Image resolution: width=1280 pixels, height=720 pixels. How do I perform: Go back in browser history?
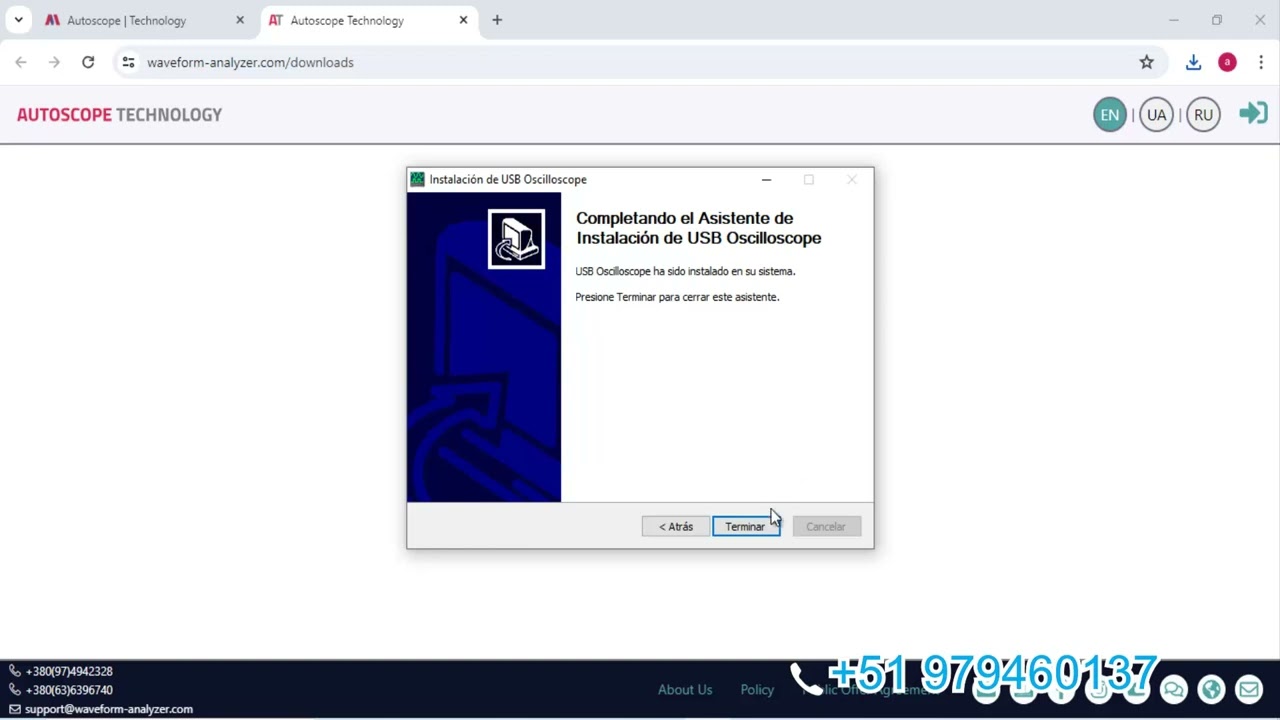click(x=21, y=62)
